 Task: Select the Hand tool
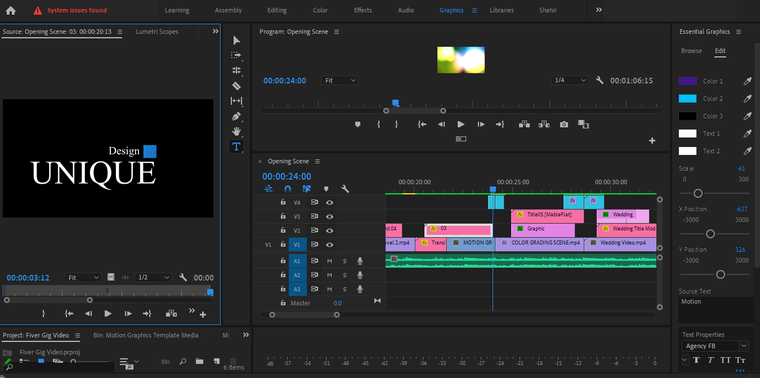236,131
